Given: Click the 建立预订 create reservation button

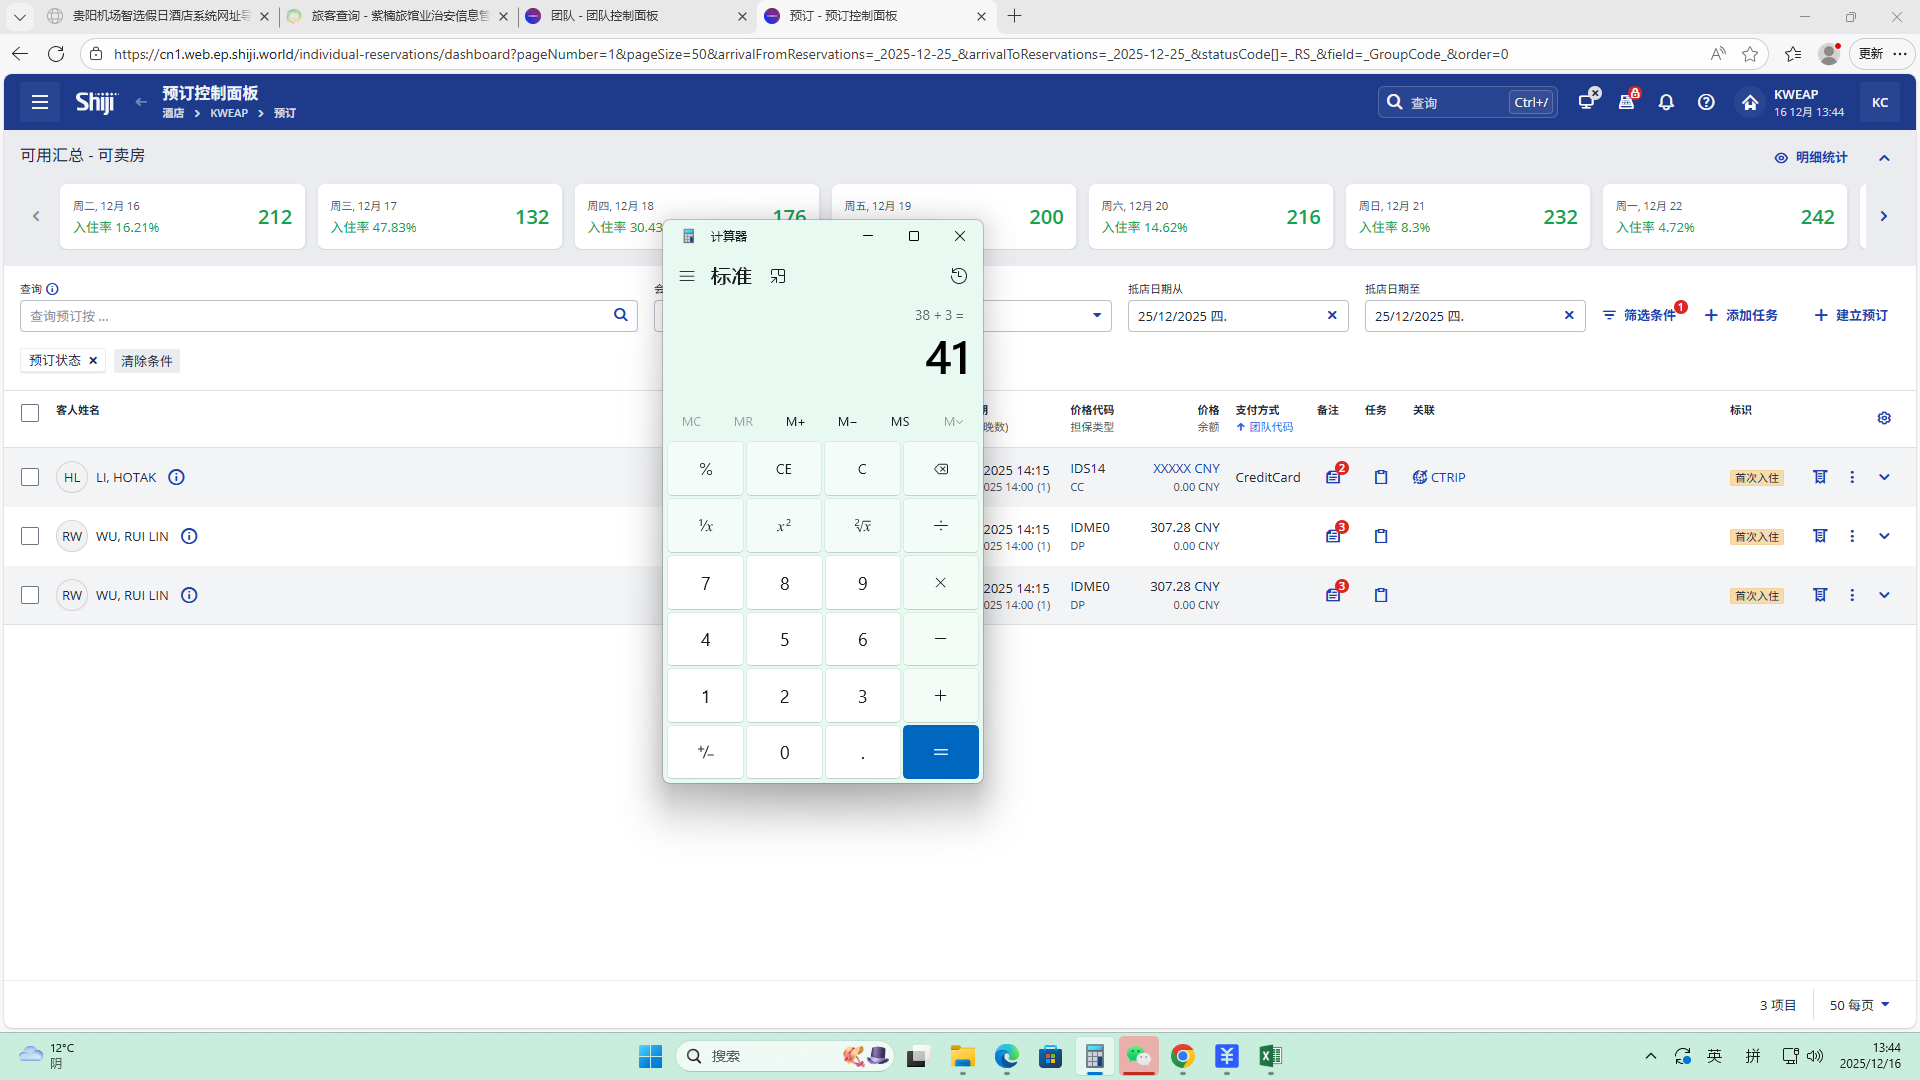Looking at the screenshot, I should [1851, 315].
